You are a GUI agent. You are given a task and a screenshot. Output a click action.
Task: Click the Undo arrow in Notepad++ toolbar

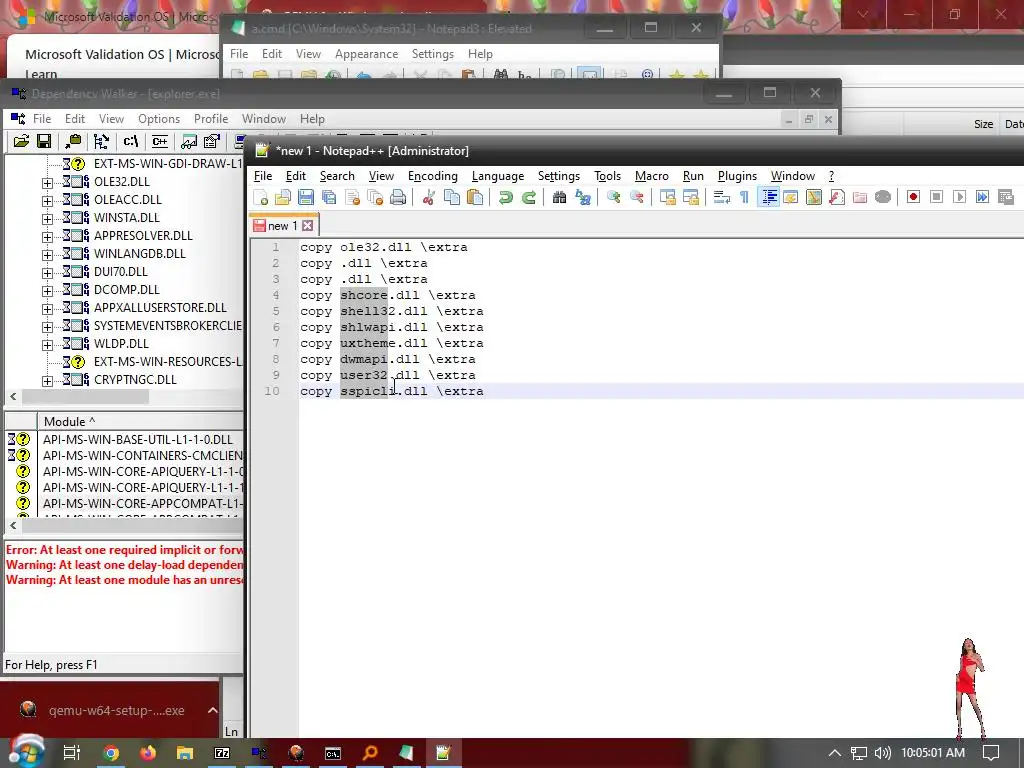[505, 197]
